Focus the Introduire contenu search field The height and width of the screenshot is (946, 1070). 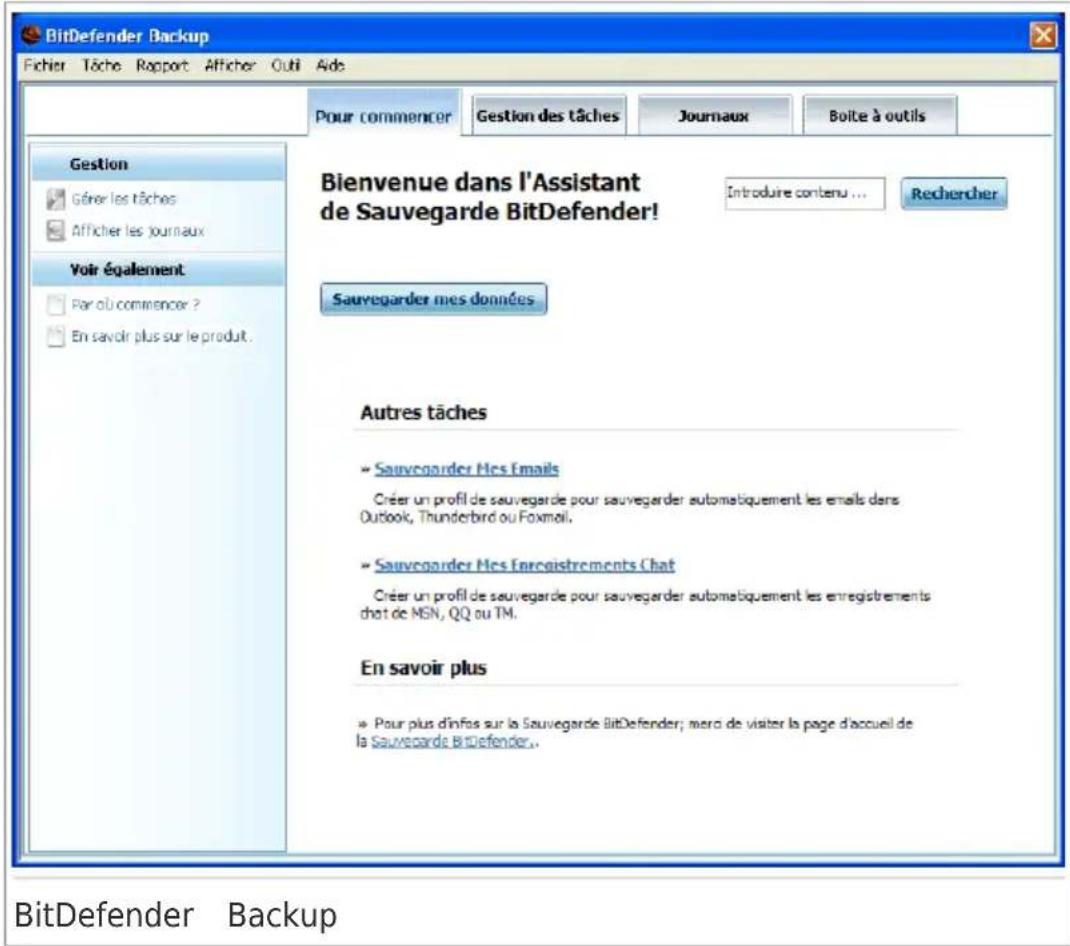805,193
